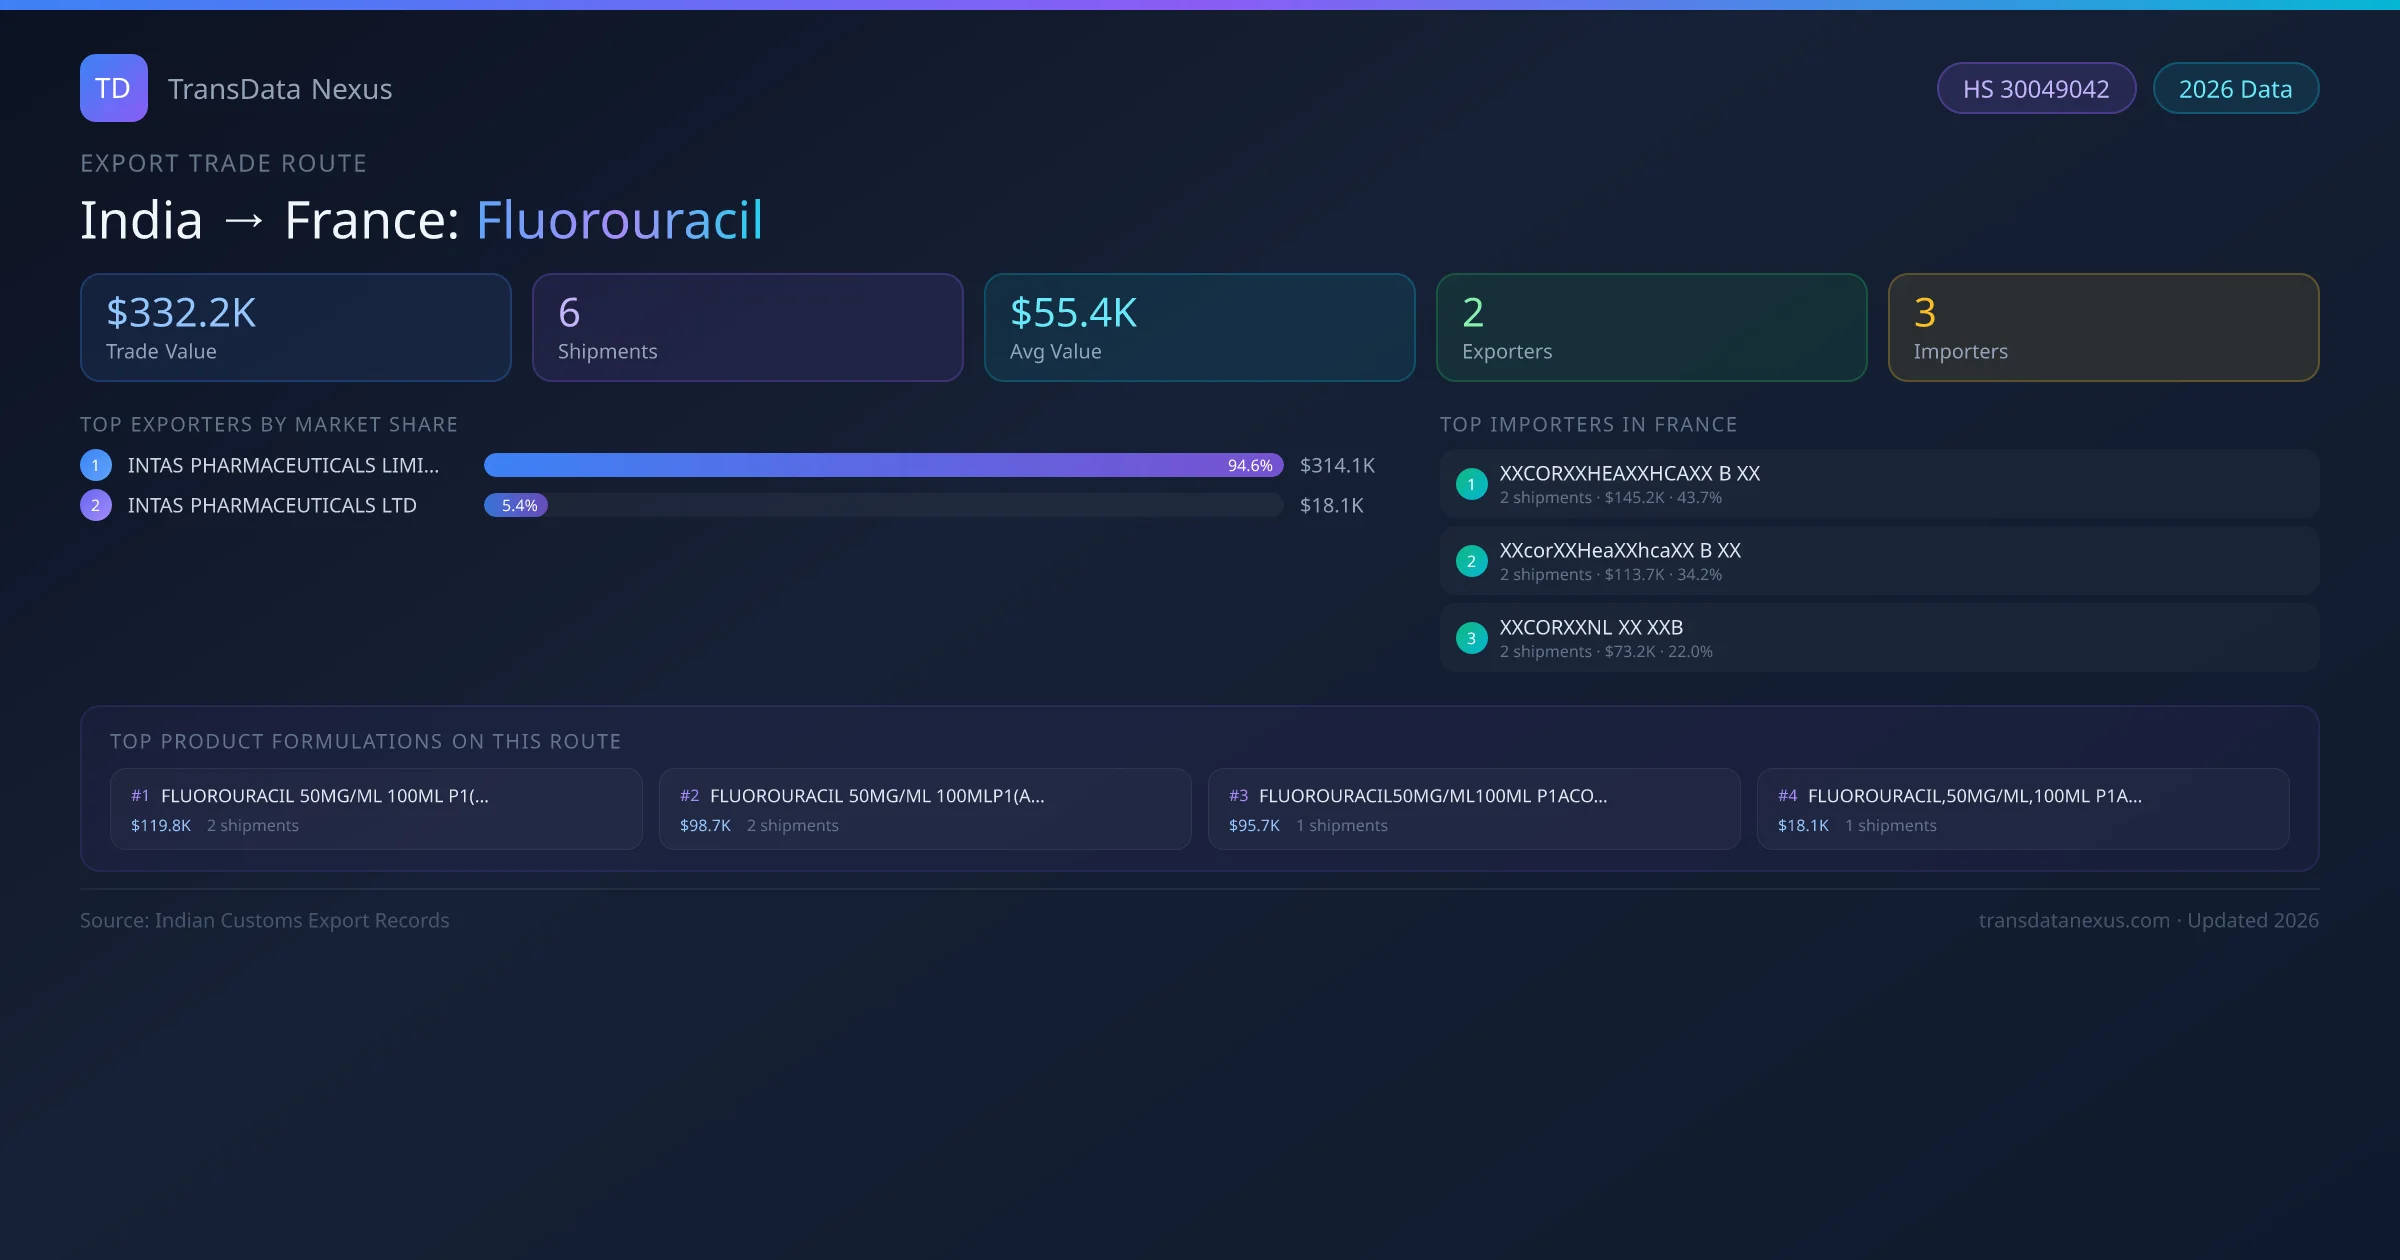Click the HS 30049042 badge
This screenshot has height=1260, width=2400.
point(2035,89)
